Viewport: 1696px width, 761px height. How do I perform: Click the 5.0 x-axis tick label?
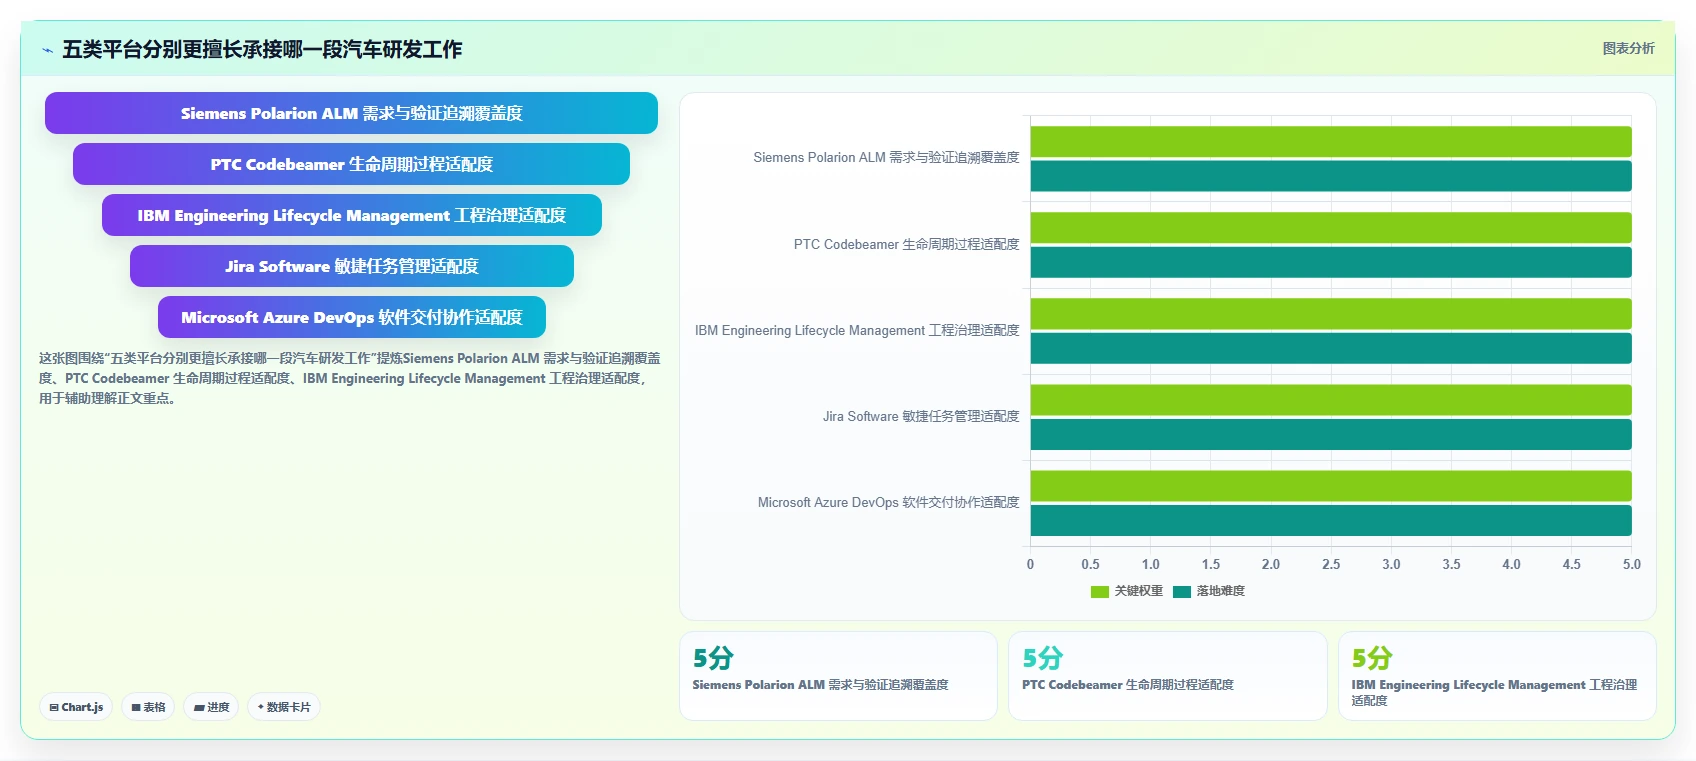click(x=1631, y=564)
